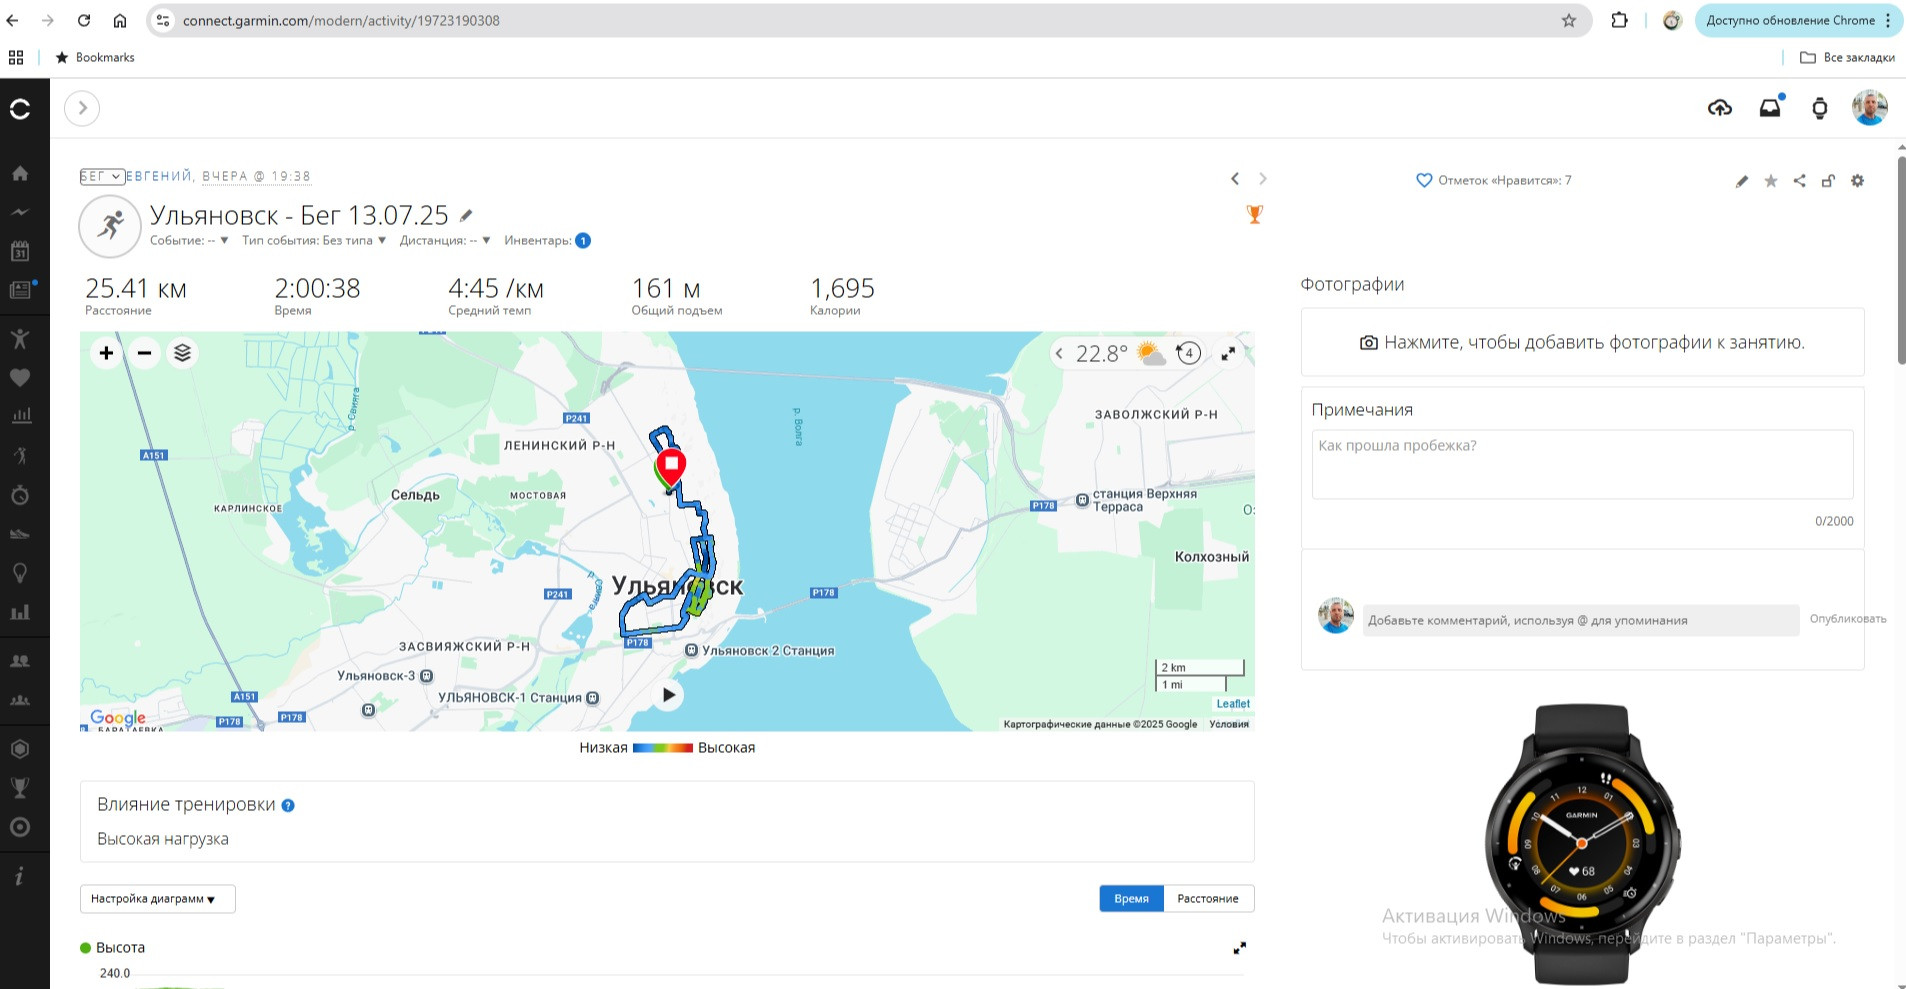
Task: Expand the sidebar navigation chevron
Action: click(82, 108)
